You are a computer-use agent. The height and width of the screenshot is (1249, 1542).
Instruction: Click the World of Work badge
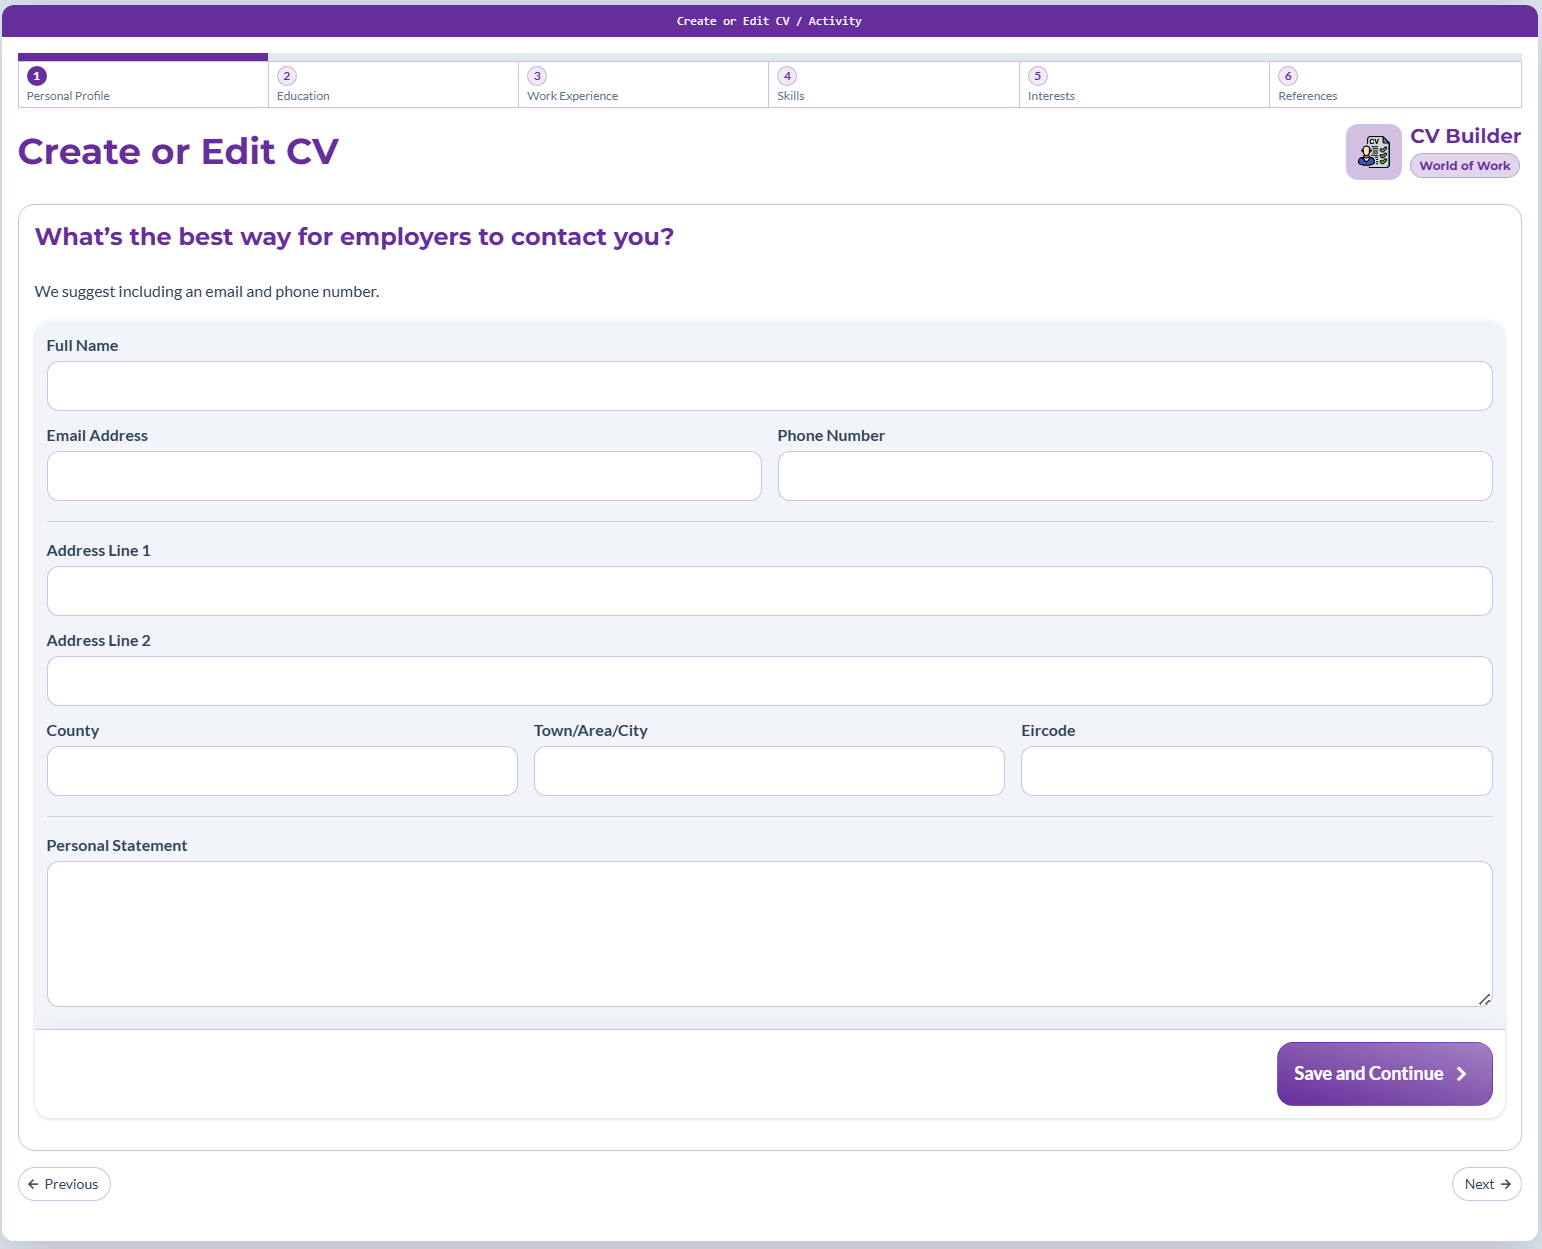(1464, 166)
